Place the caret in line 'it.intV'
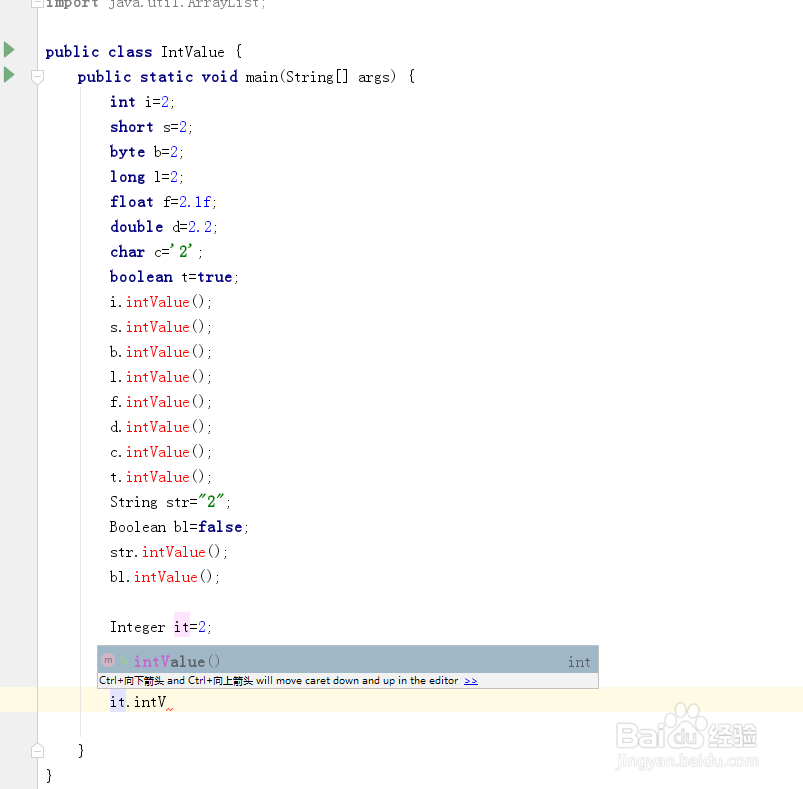The image size is (803, 789). coord(138,702)
